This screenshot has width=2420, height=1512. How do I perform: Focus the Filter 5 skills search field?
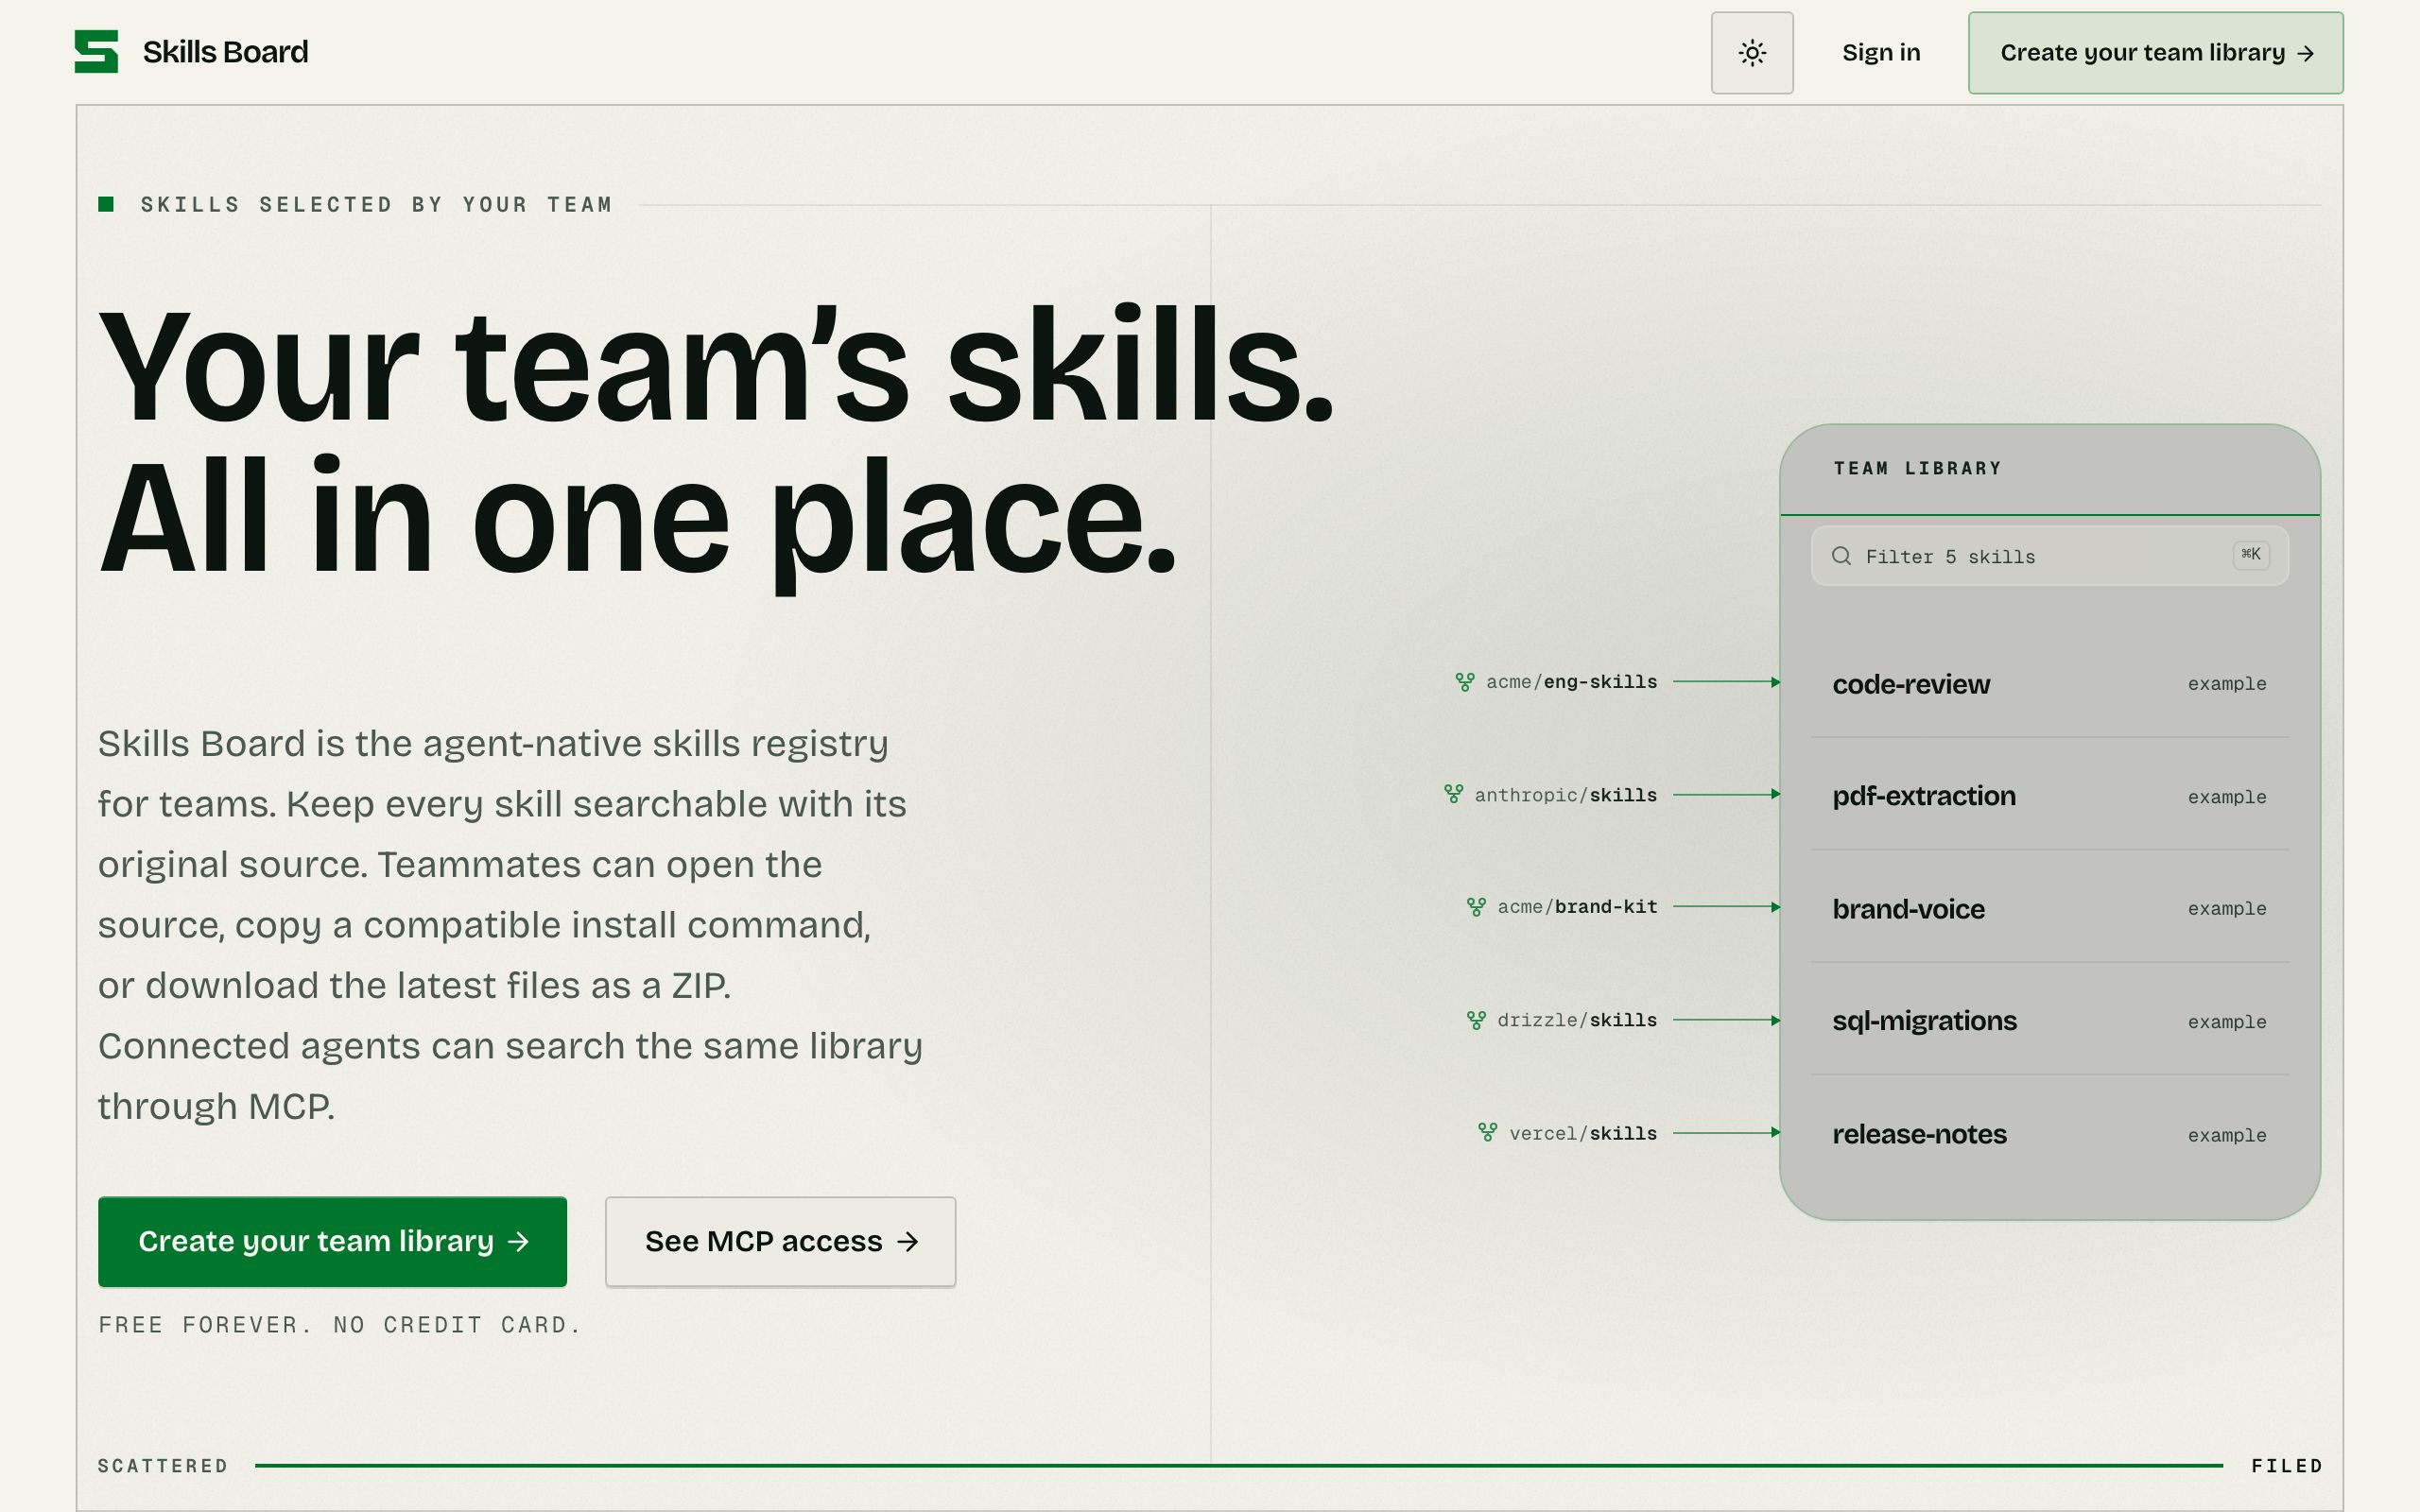tap(2049, 556)
